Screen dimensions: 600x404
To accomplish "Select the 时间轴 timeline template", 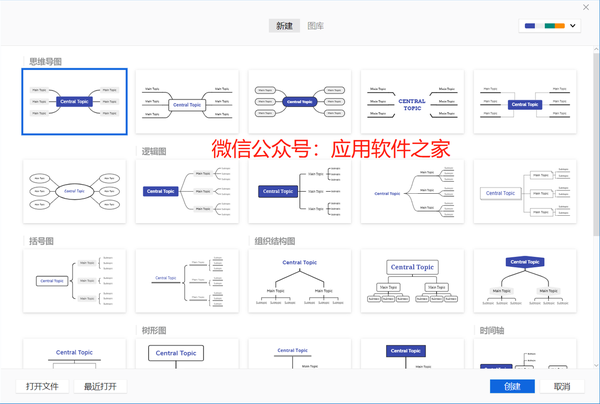I will pyautogui.click(x=524, y=360).
